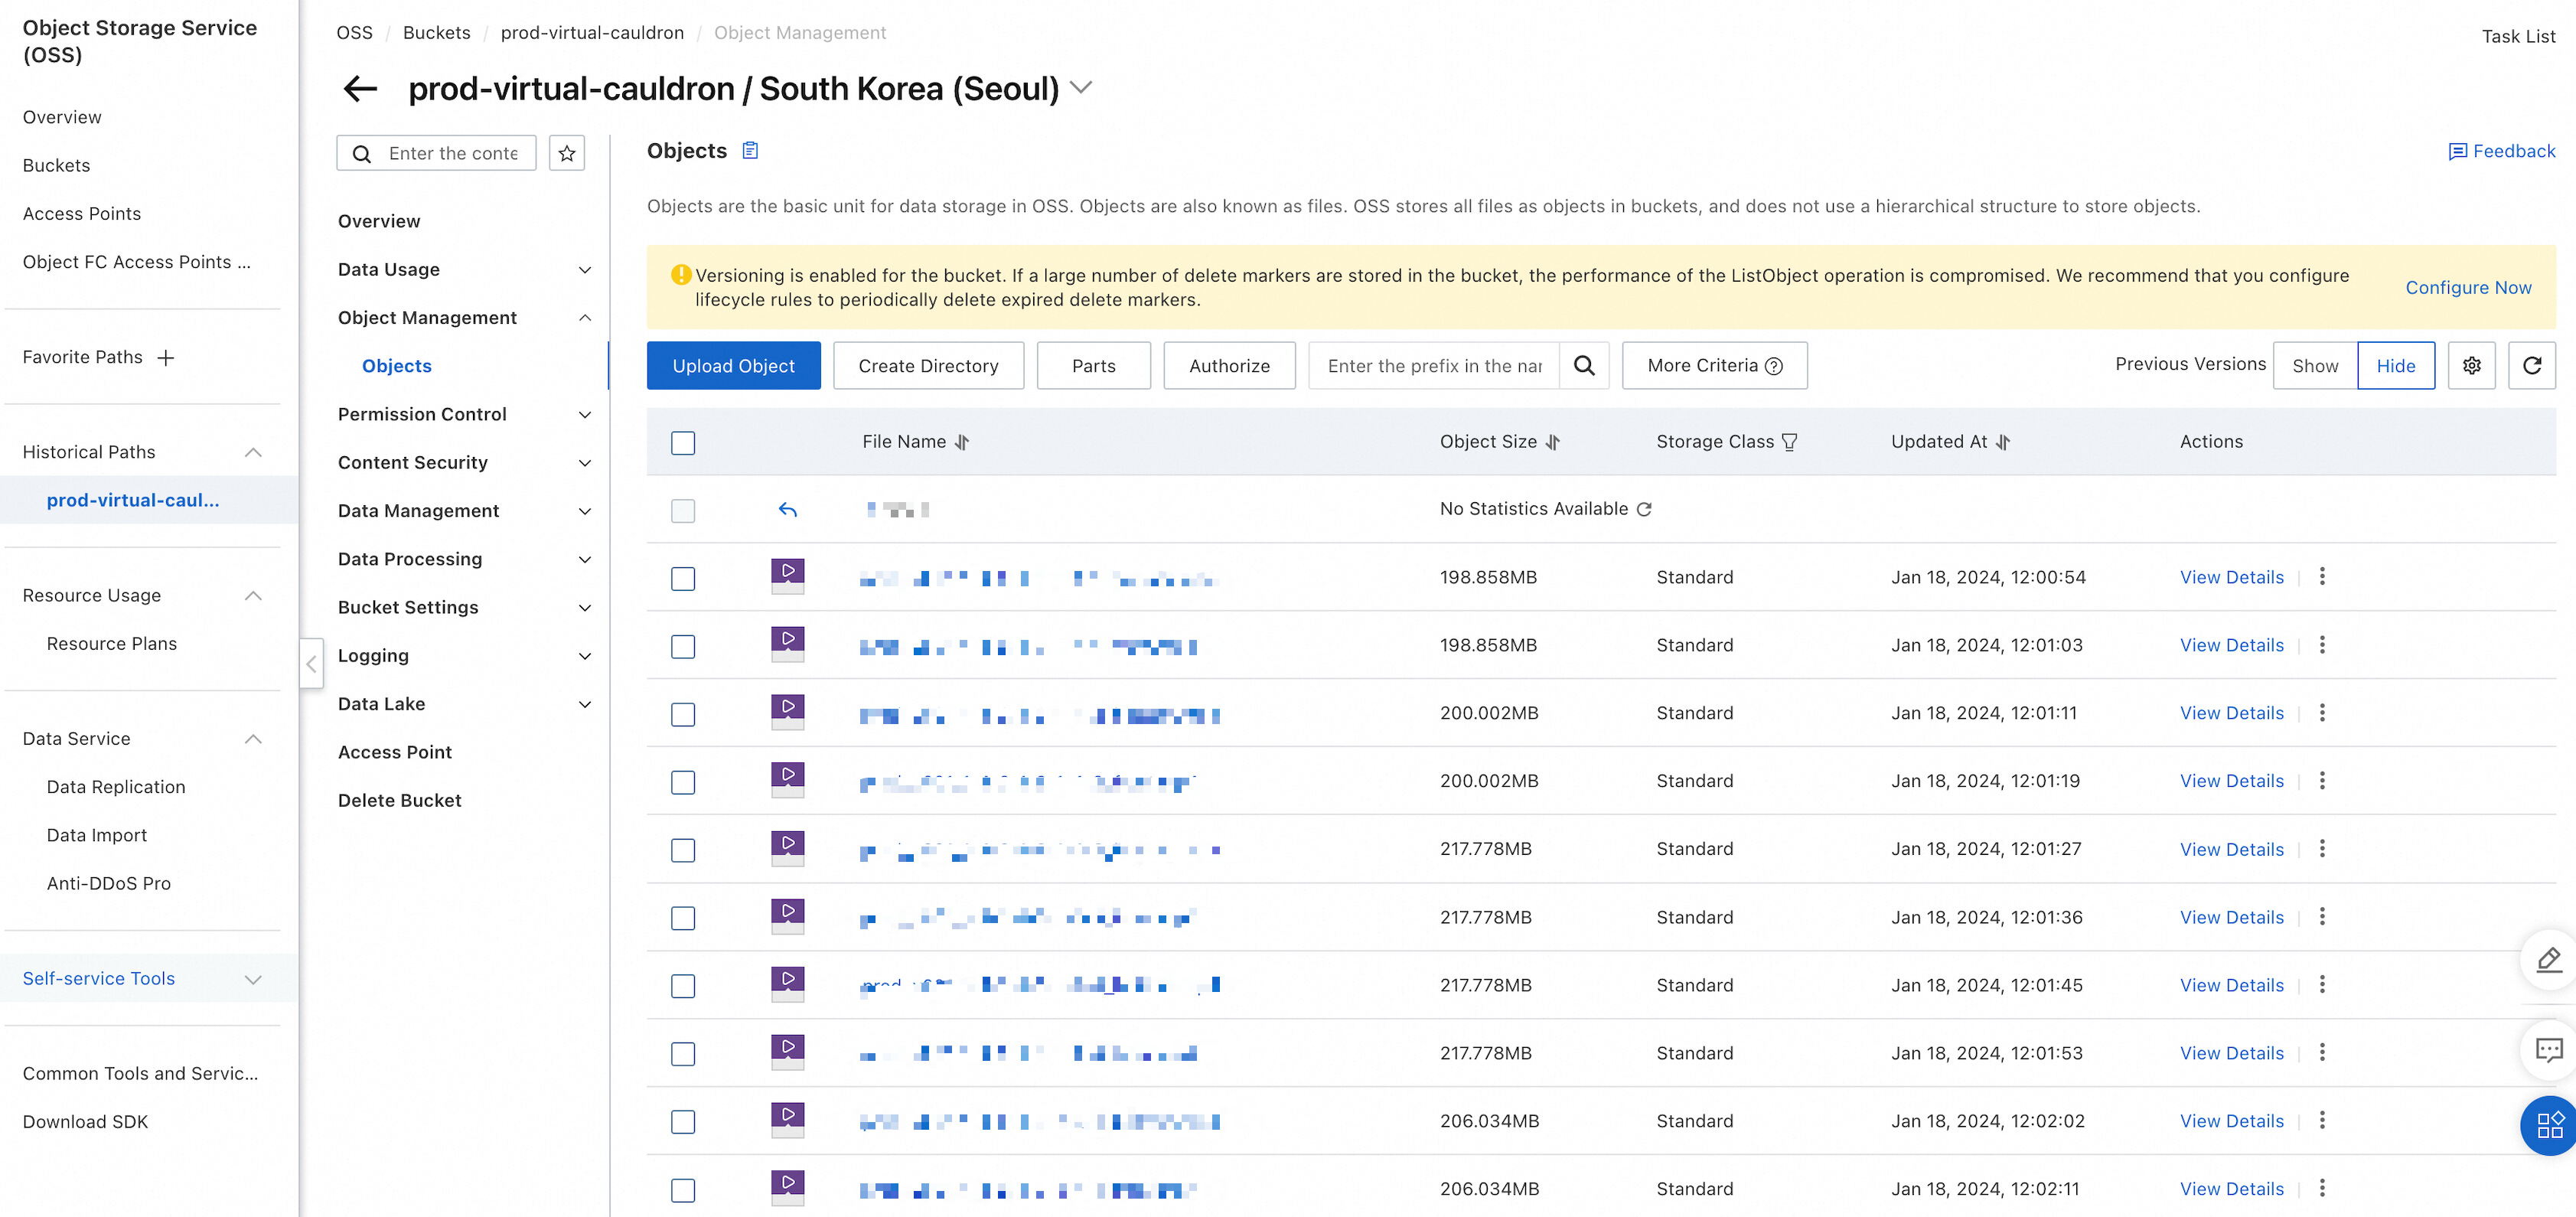The image size is (2576, 1217).
Task: Expand the Data Usage section
Action: [x=585, y=270]
